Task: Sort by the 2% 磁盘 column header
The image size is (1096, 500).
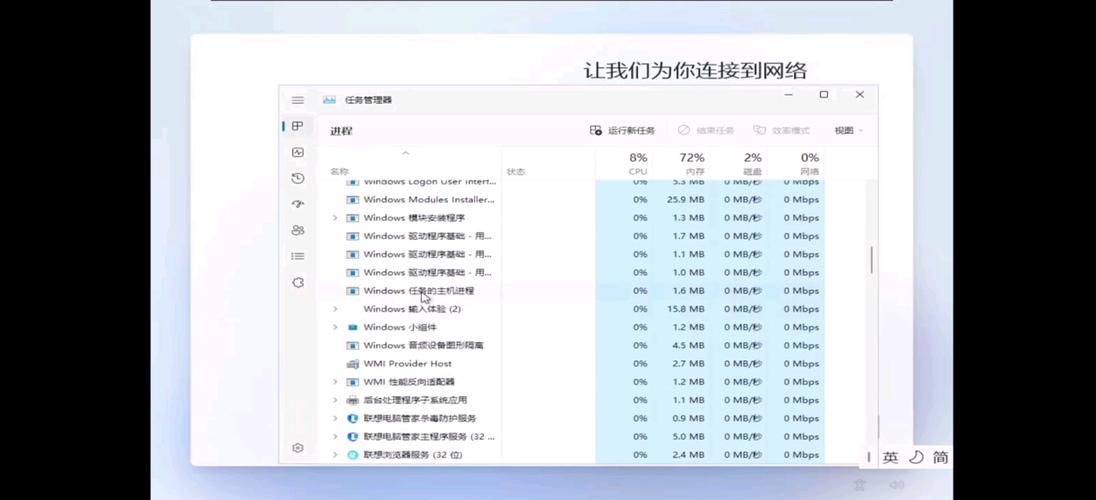Action: 751,164
